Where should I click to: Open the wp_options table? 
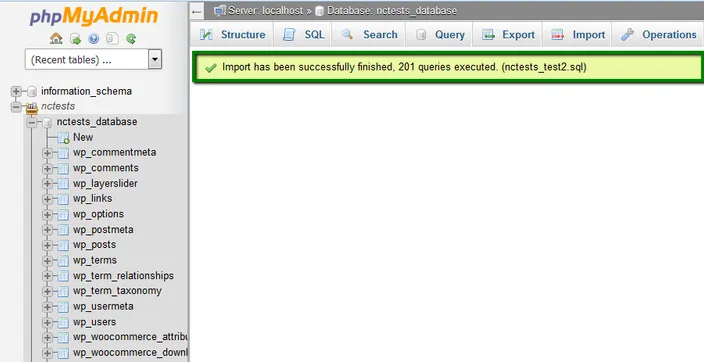click(x=98, y=214)
